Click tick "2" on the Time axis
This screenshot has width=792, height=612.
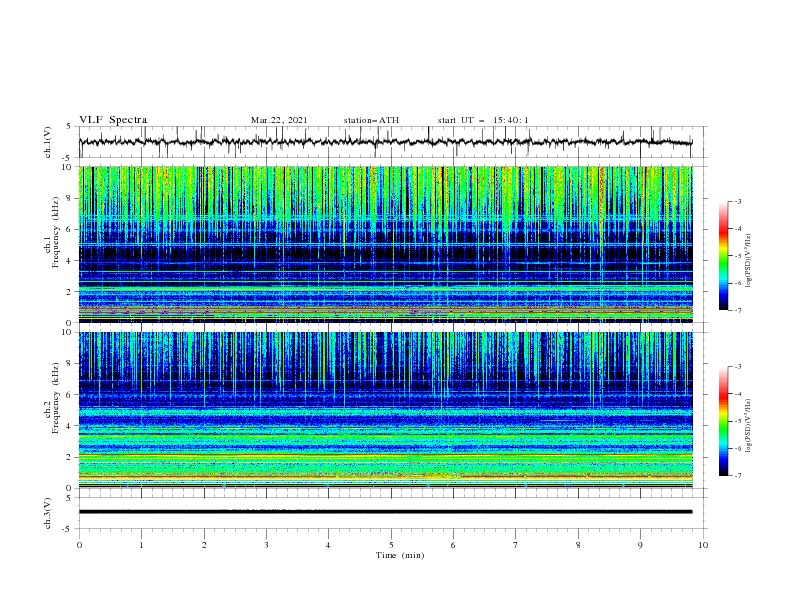tap(204, 545)
